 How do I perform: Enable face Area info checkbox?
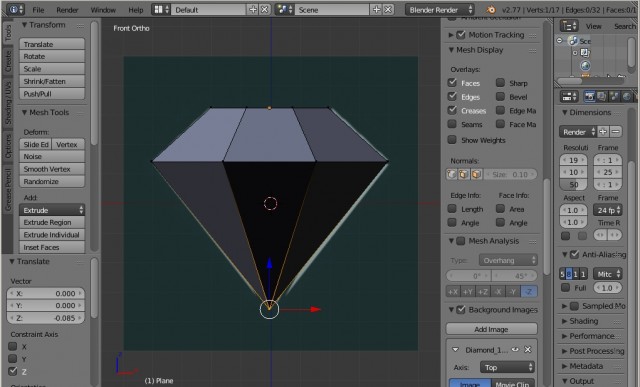tap(500, 209)
